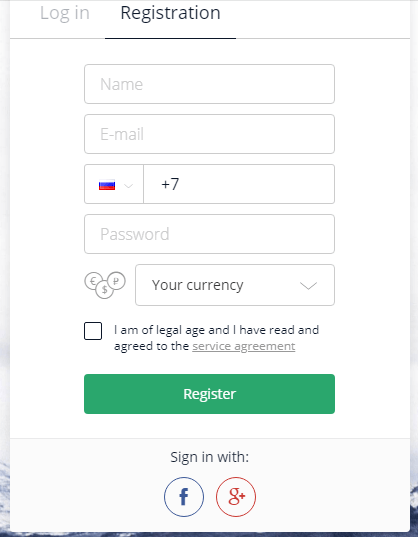Focus the phone number field with +7
This screenshot has height=537, width=418.
tap(239, 184)
